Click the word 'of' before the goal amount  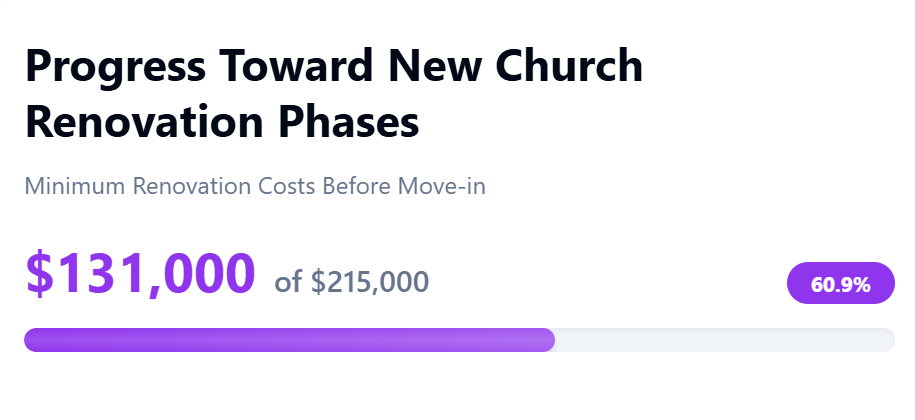(x=288, y=282)
